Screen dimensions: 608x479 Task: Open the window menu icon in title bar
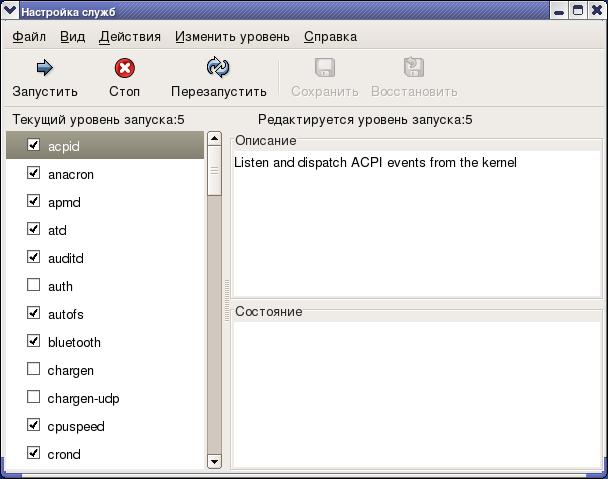[x=10, y=10]
